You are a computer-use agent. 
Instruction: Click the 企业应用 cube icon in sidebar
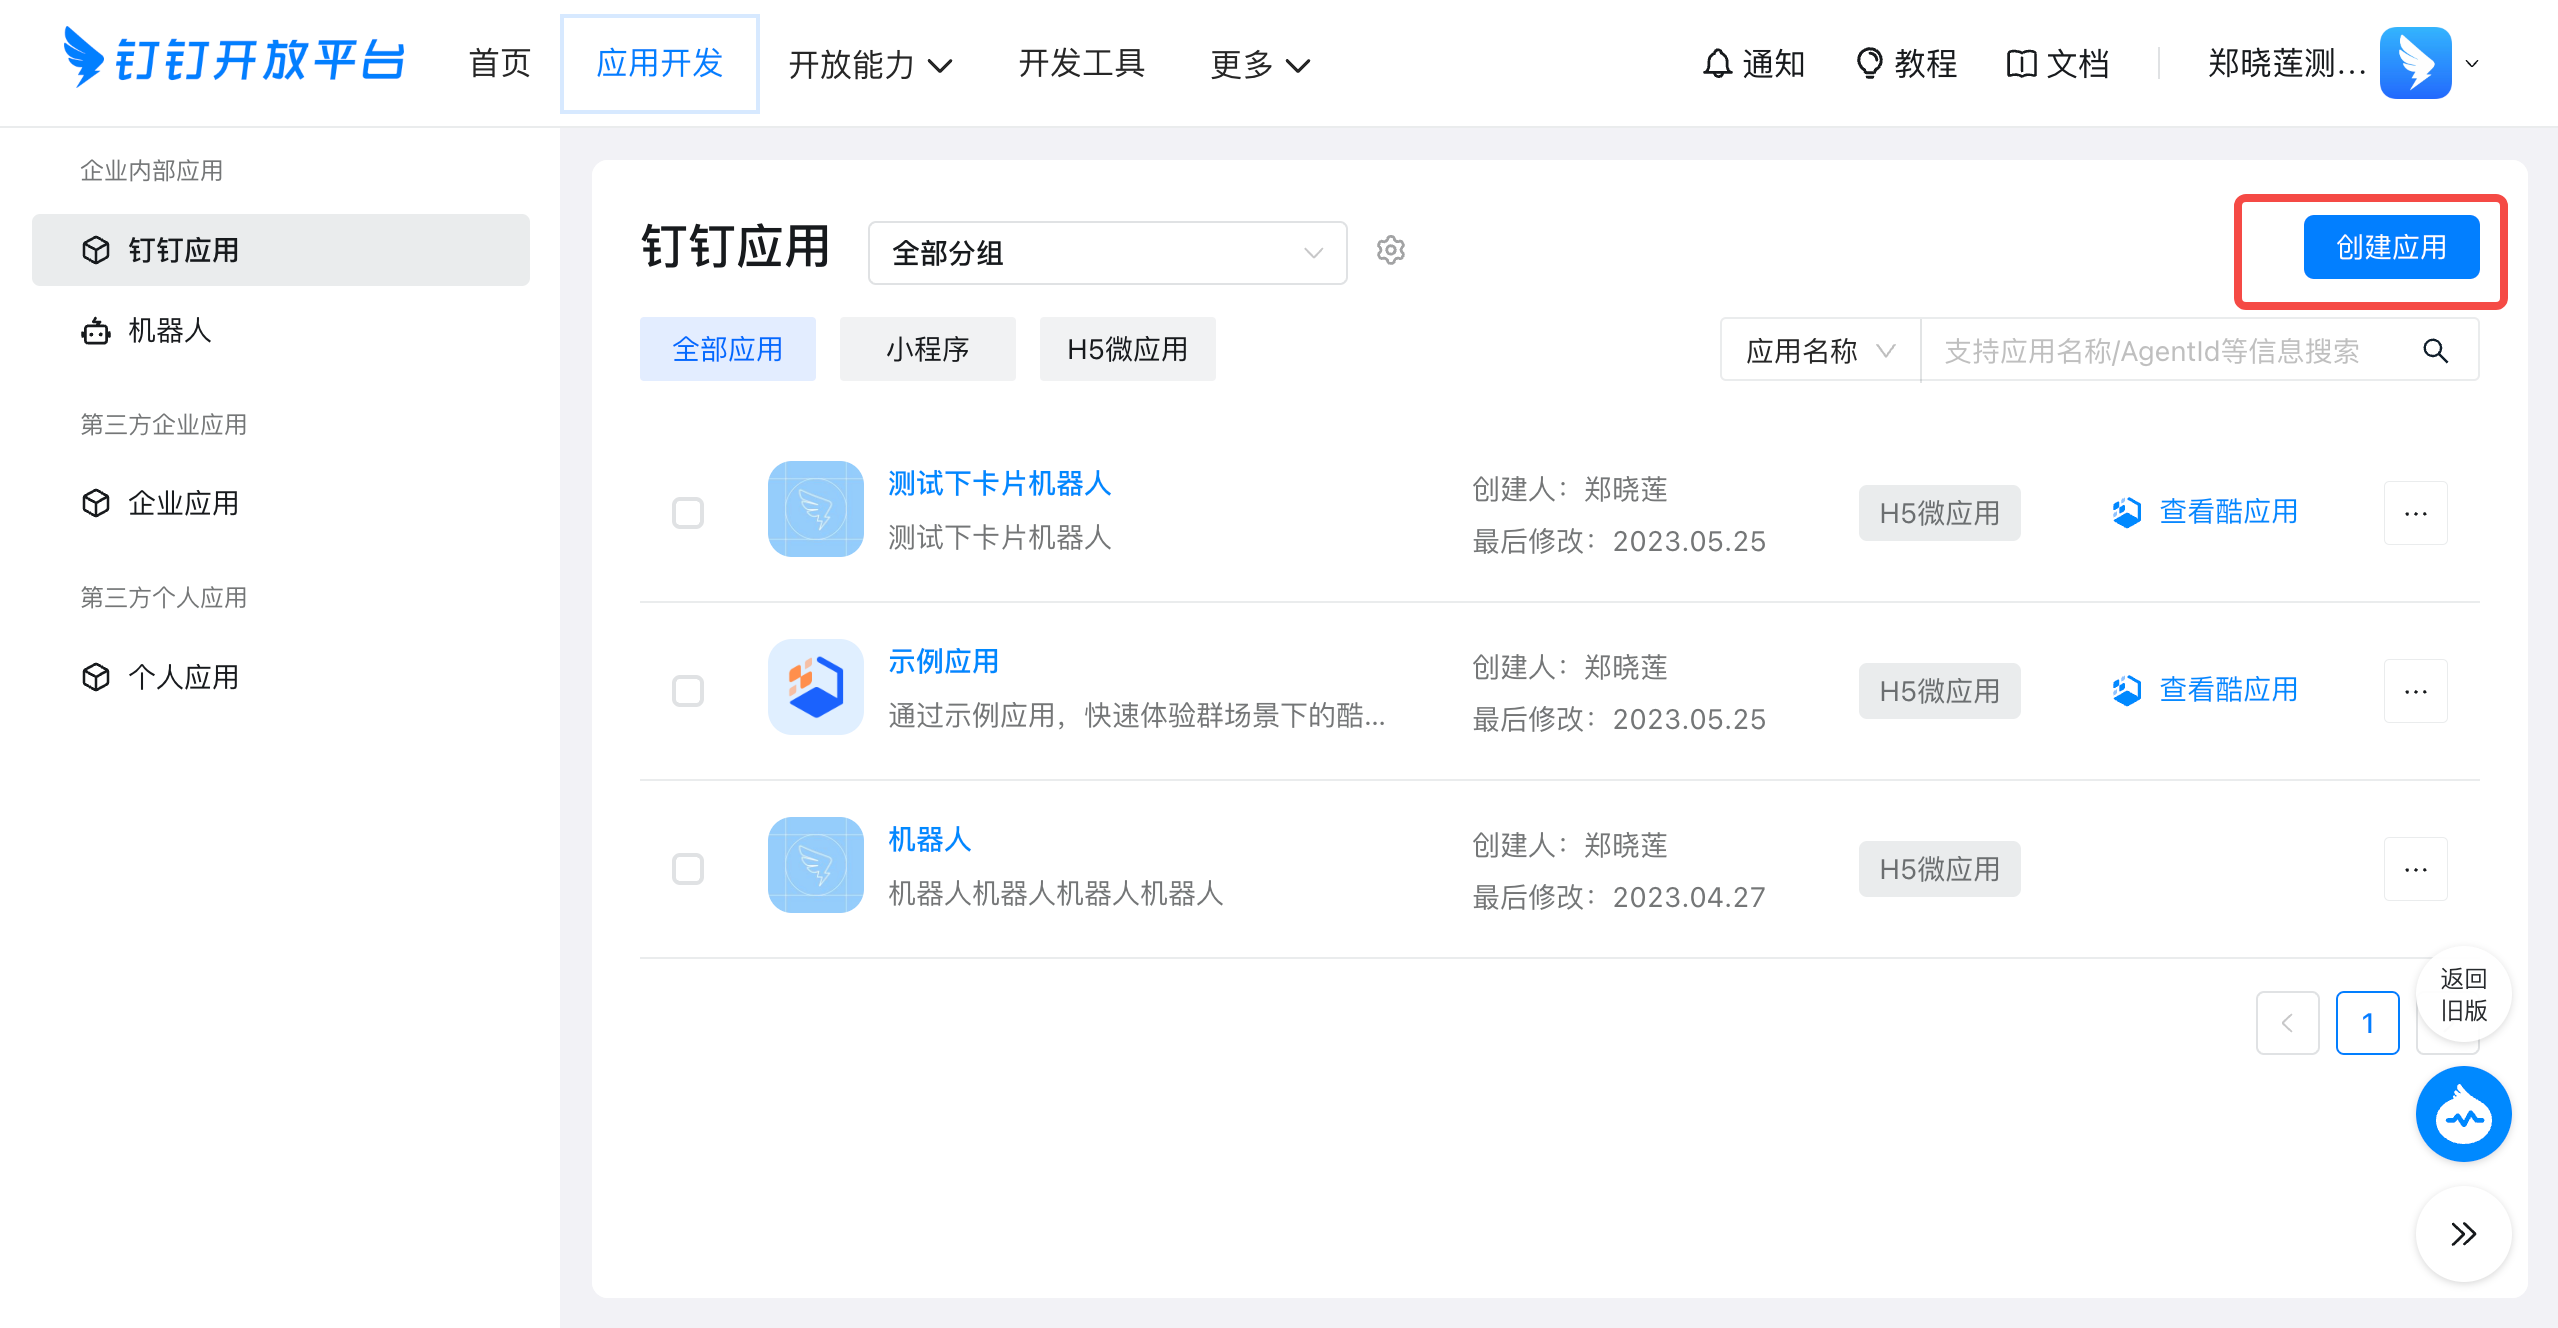click(x=96, y=503)
